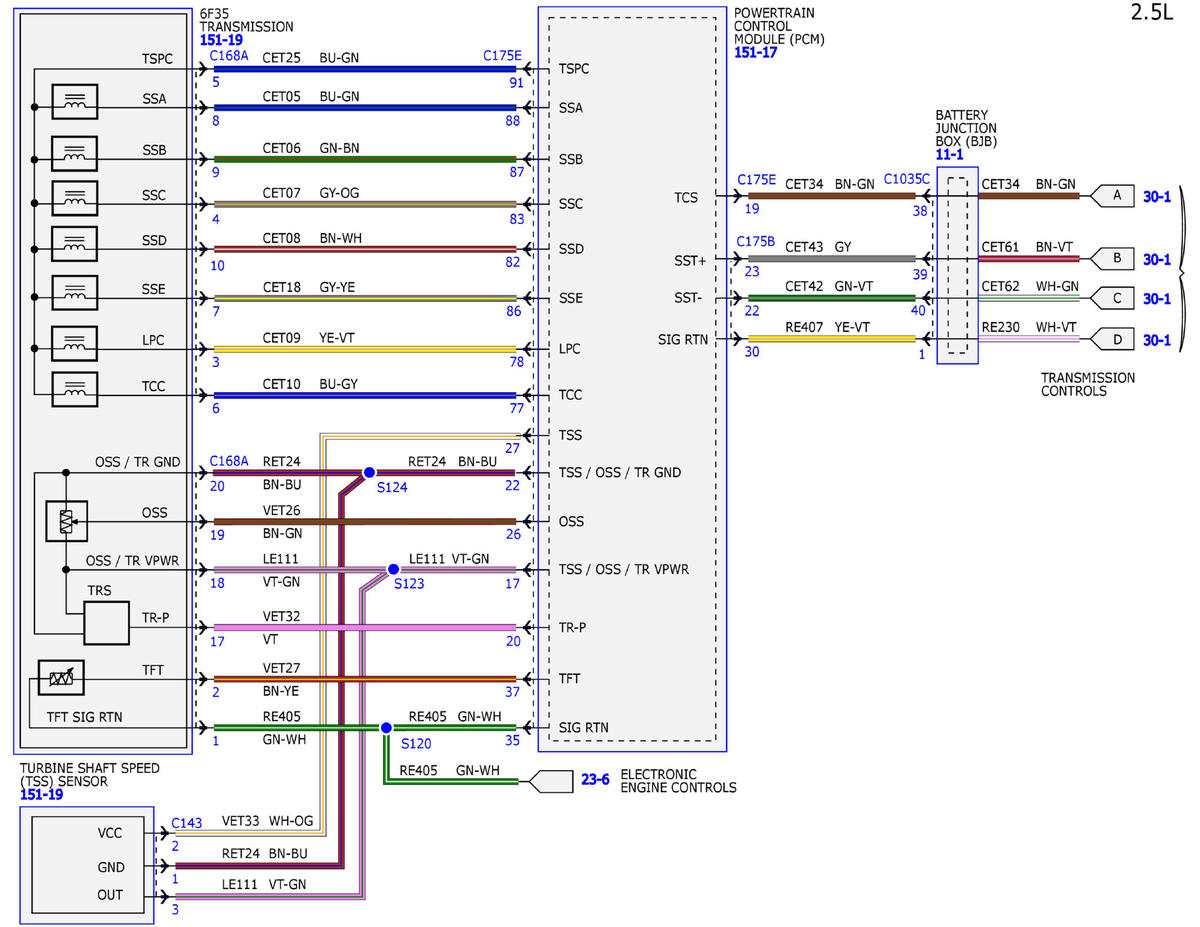Click the C1035C connector label
Image resolution: width=1200 pixels, height=927 pixels.
pos(906,179)
